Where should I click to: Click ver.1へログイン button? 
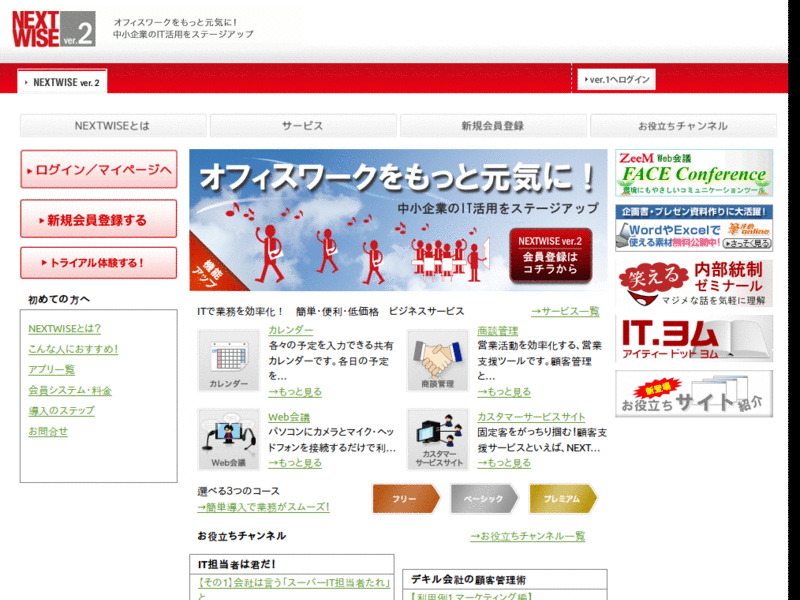(x=616, y=80)
